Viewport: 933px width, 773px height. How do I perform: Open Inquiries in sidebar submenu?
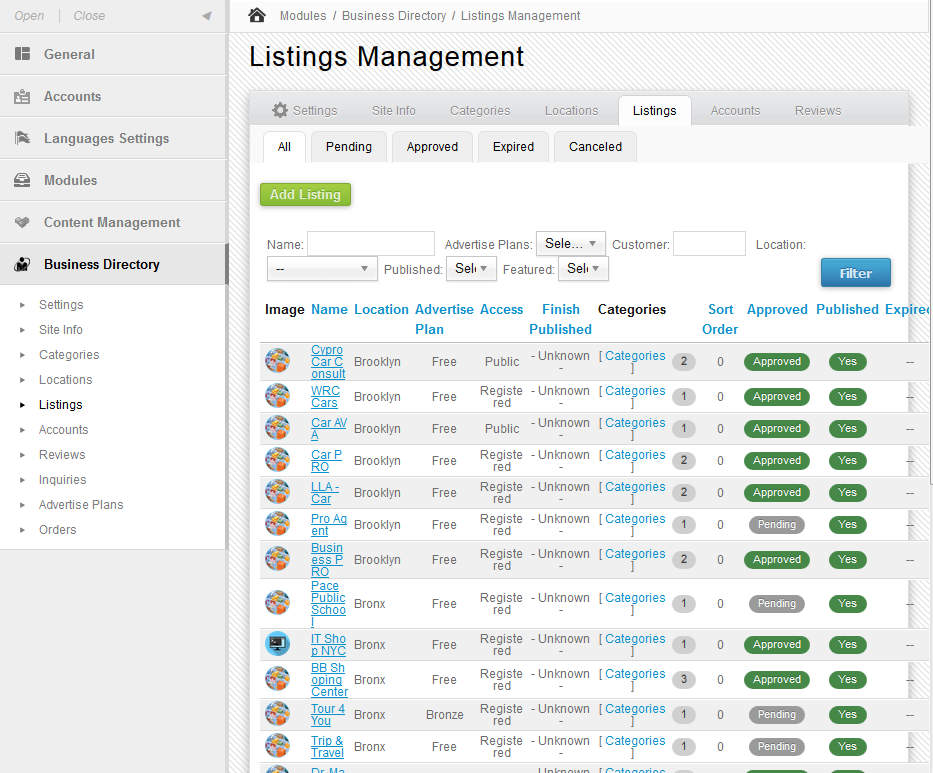click(62, 479)
